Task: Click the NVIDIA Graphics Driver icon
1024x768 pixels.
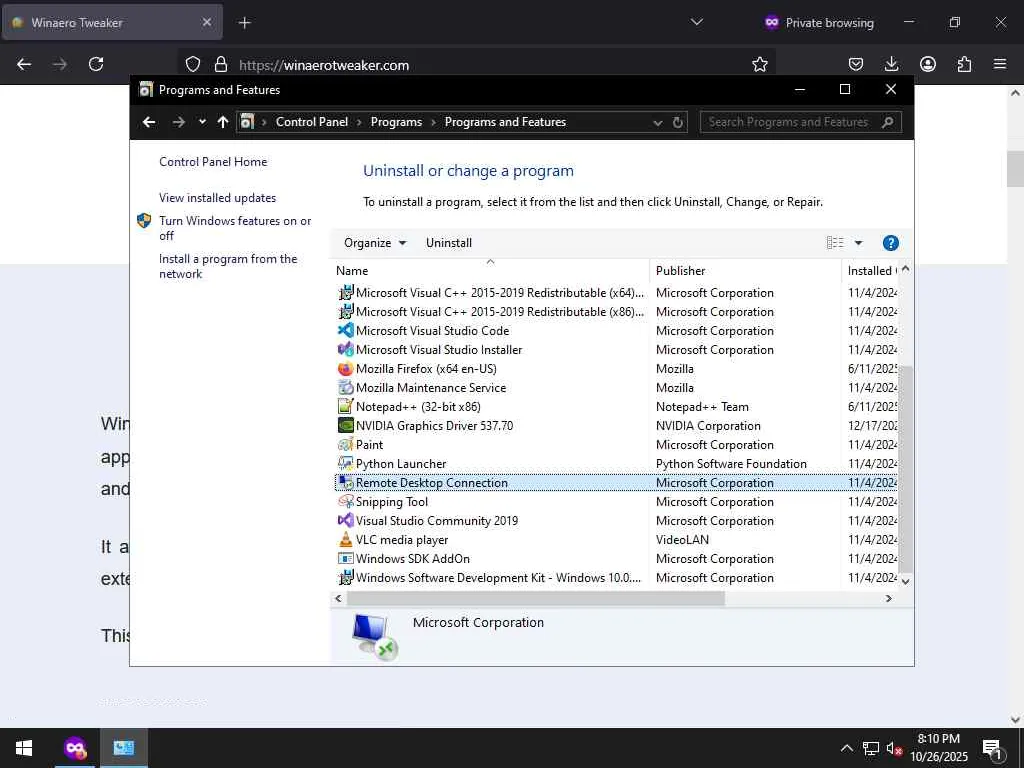Action: pos(345,425)
